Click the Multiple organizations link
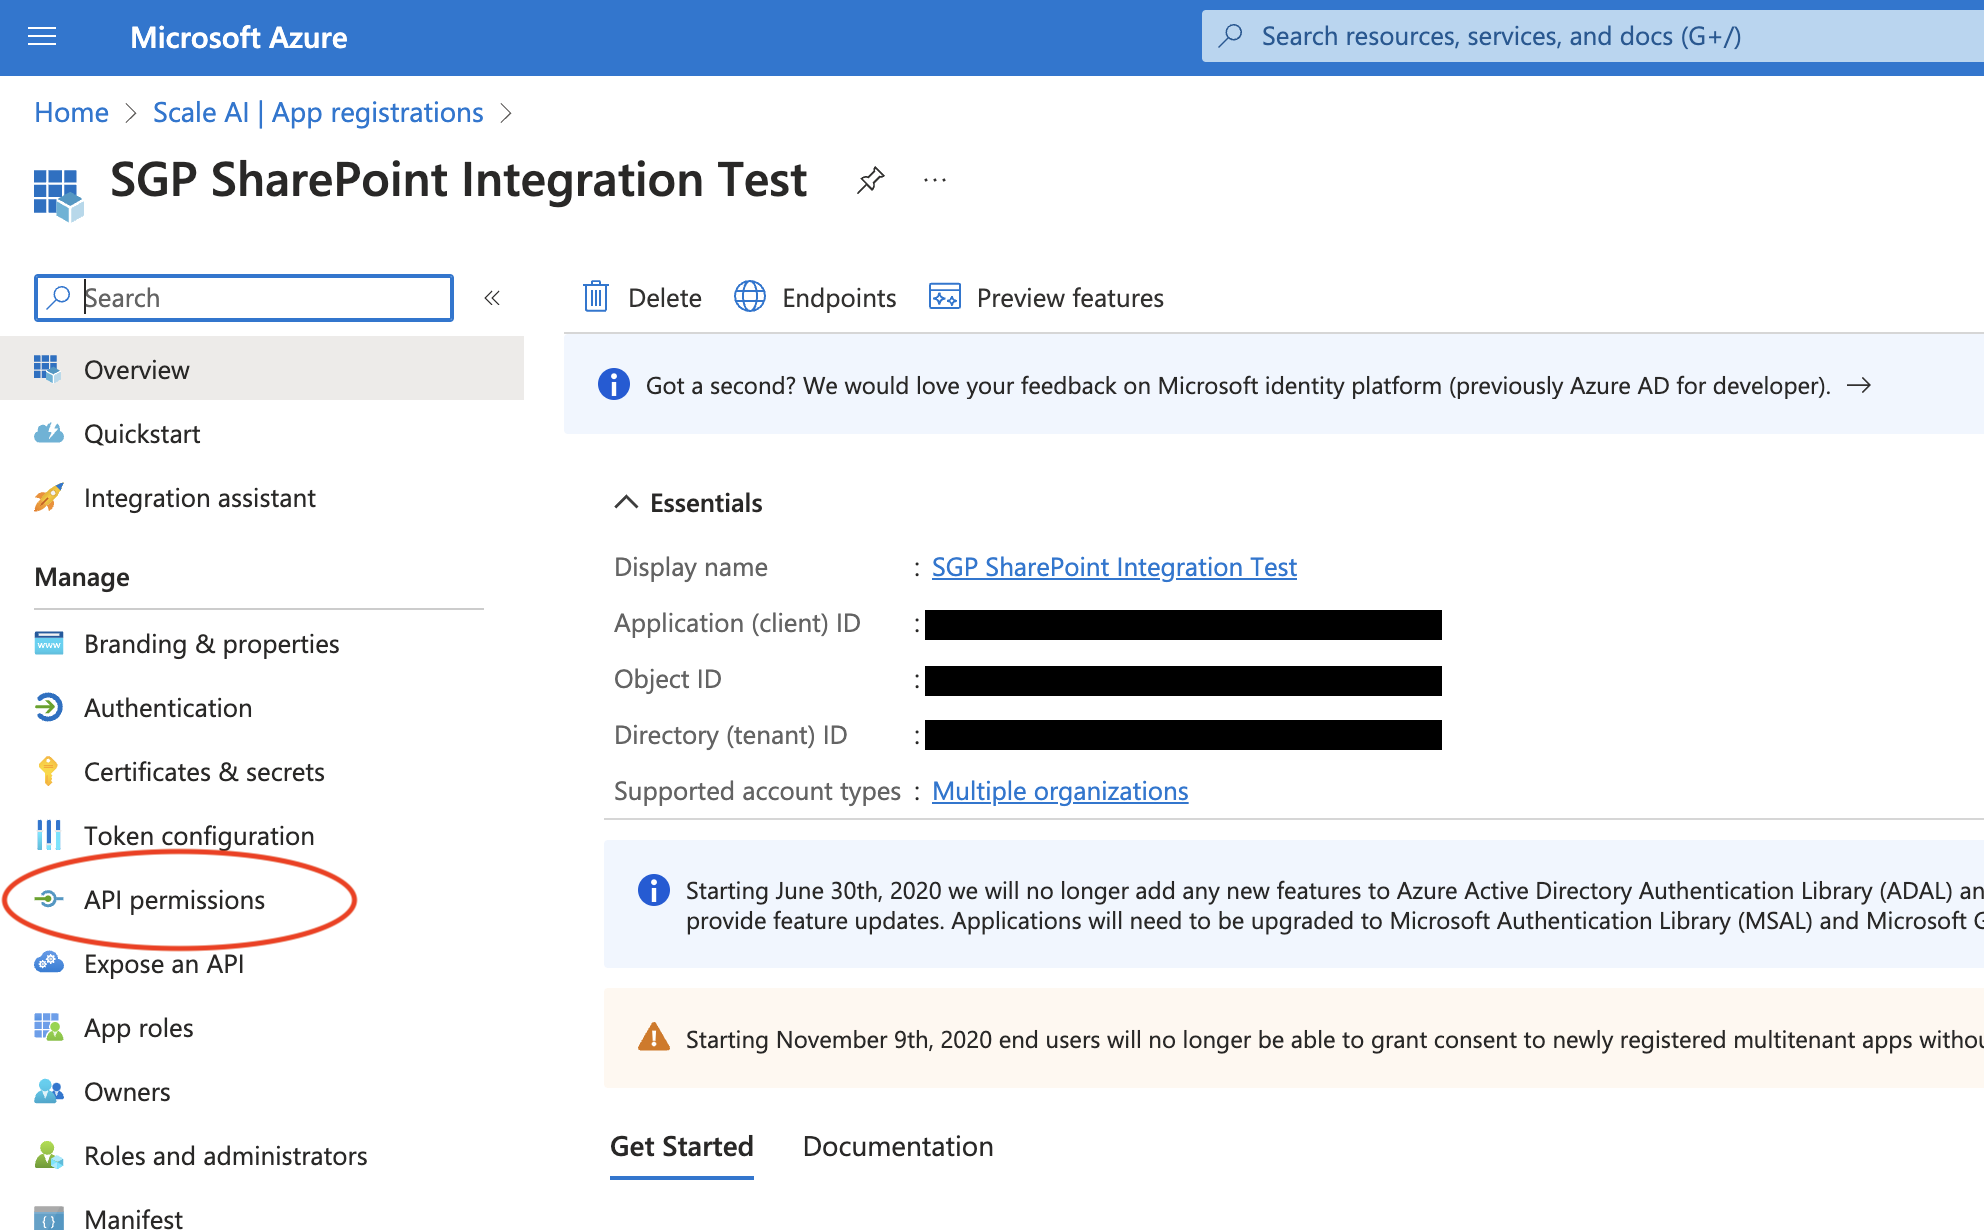1984x1230 pixels. [1059, 791]
